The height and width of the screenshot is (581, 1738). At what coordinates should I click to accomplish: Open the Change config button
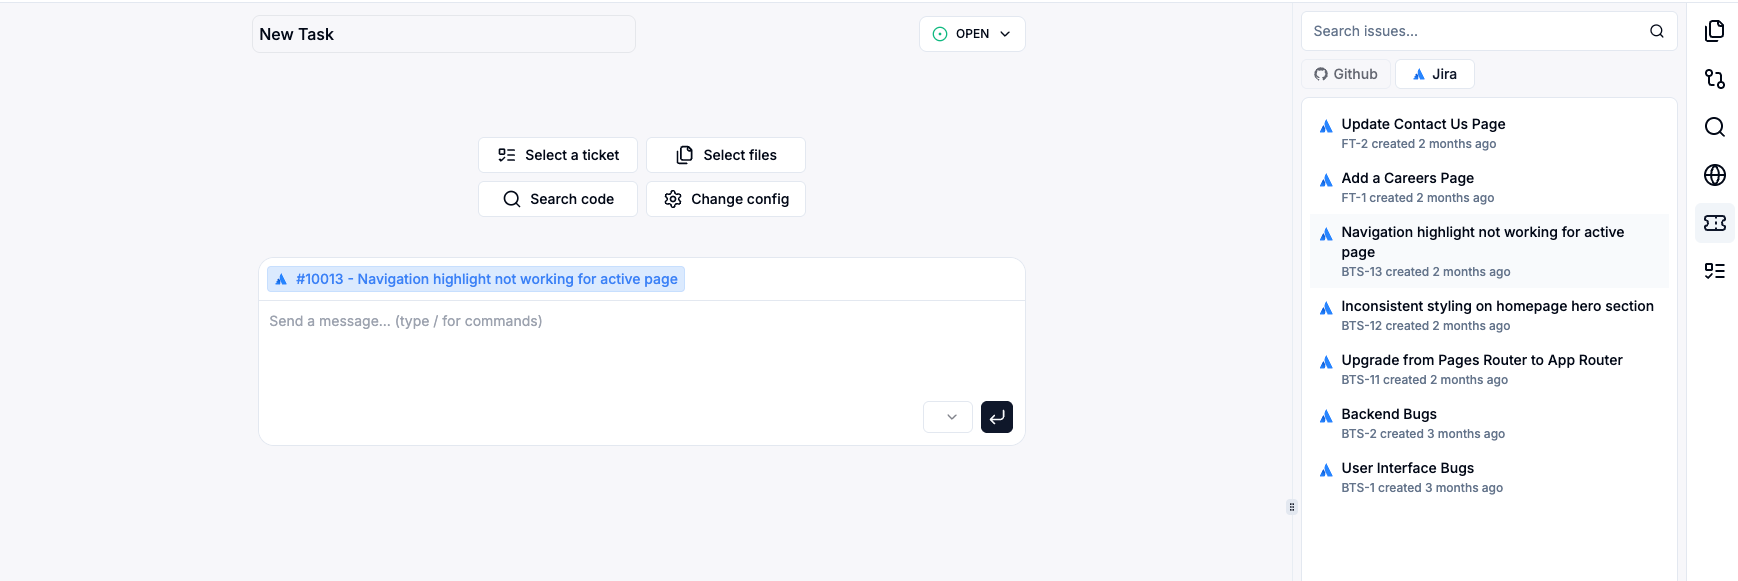pos(725,199)
